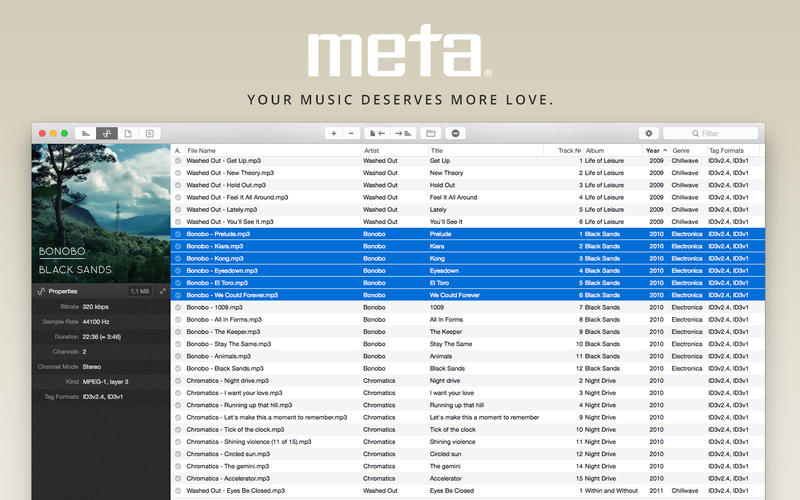Click the expand arrows icon beside Properties size
800x500 pixels.
tap(162, 291)
